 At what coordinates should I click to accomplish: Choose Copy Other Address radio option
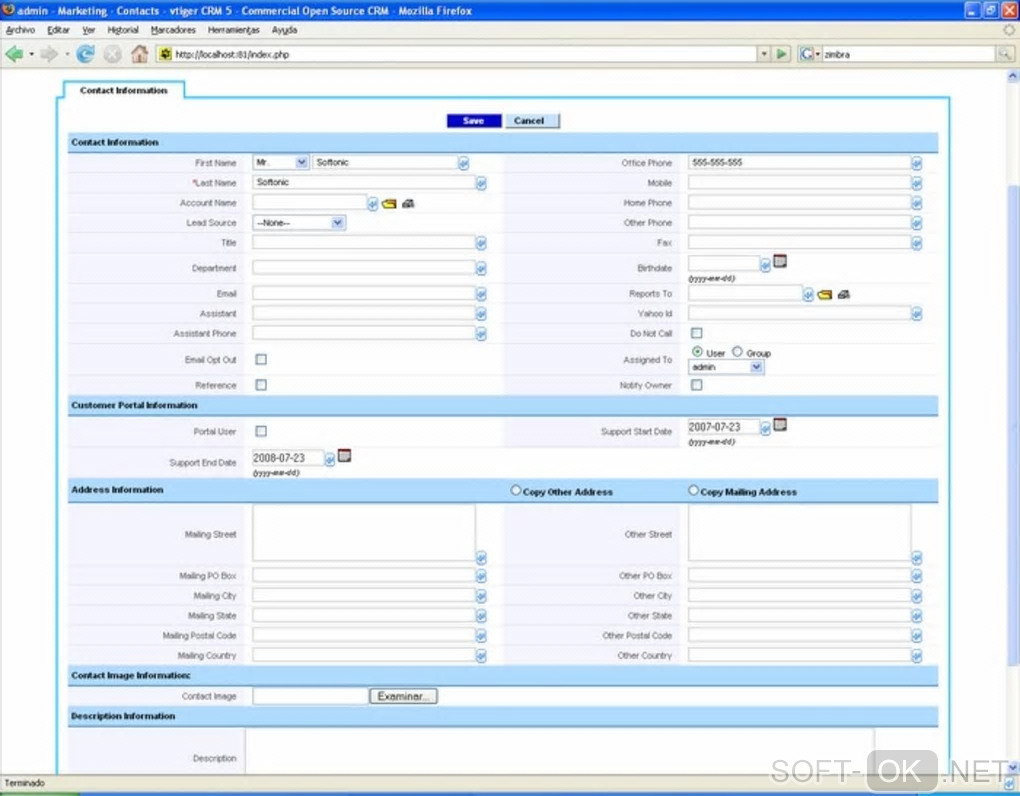pyautogui.click(x=516, y=490)
